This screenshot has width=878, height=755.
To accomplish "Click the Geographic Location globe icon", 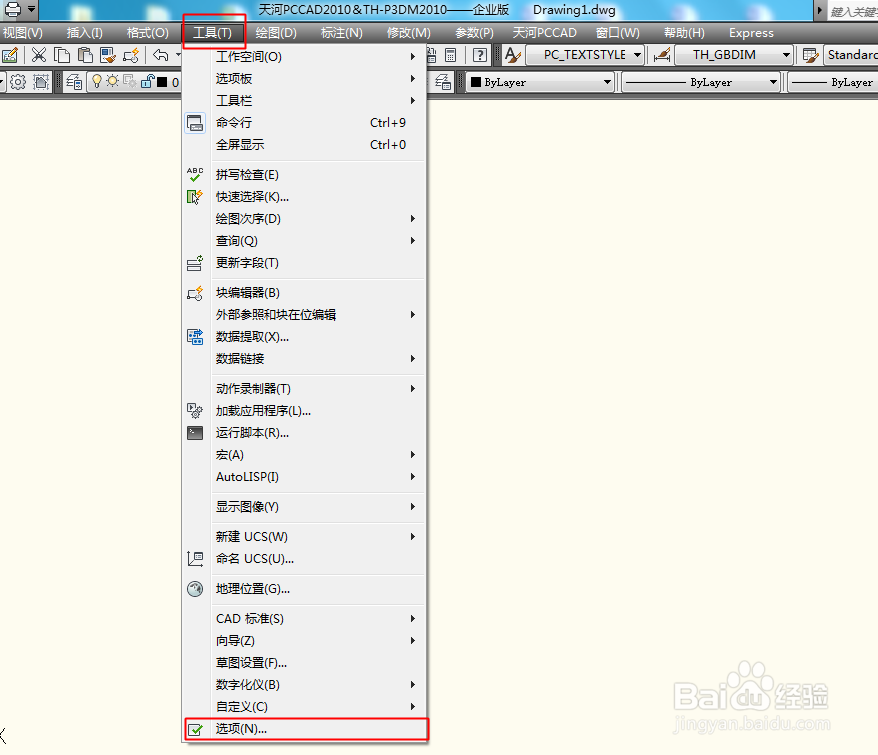I will coord(195,589).
